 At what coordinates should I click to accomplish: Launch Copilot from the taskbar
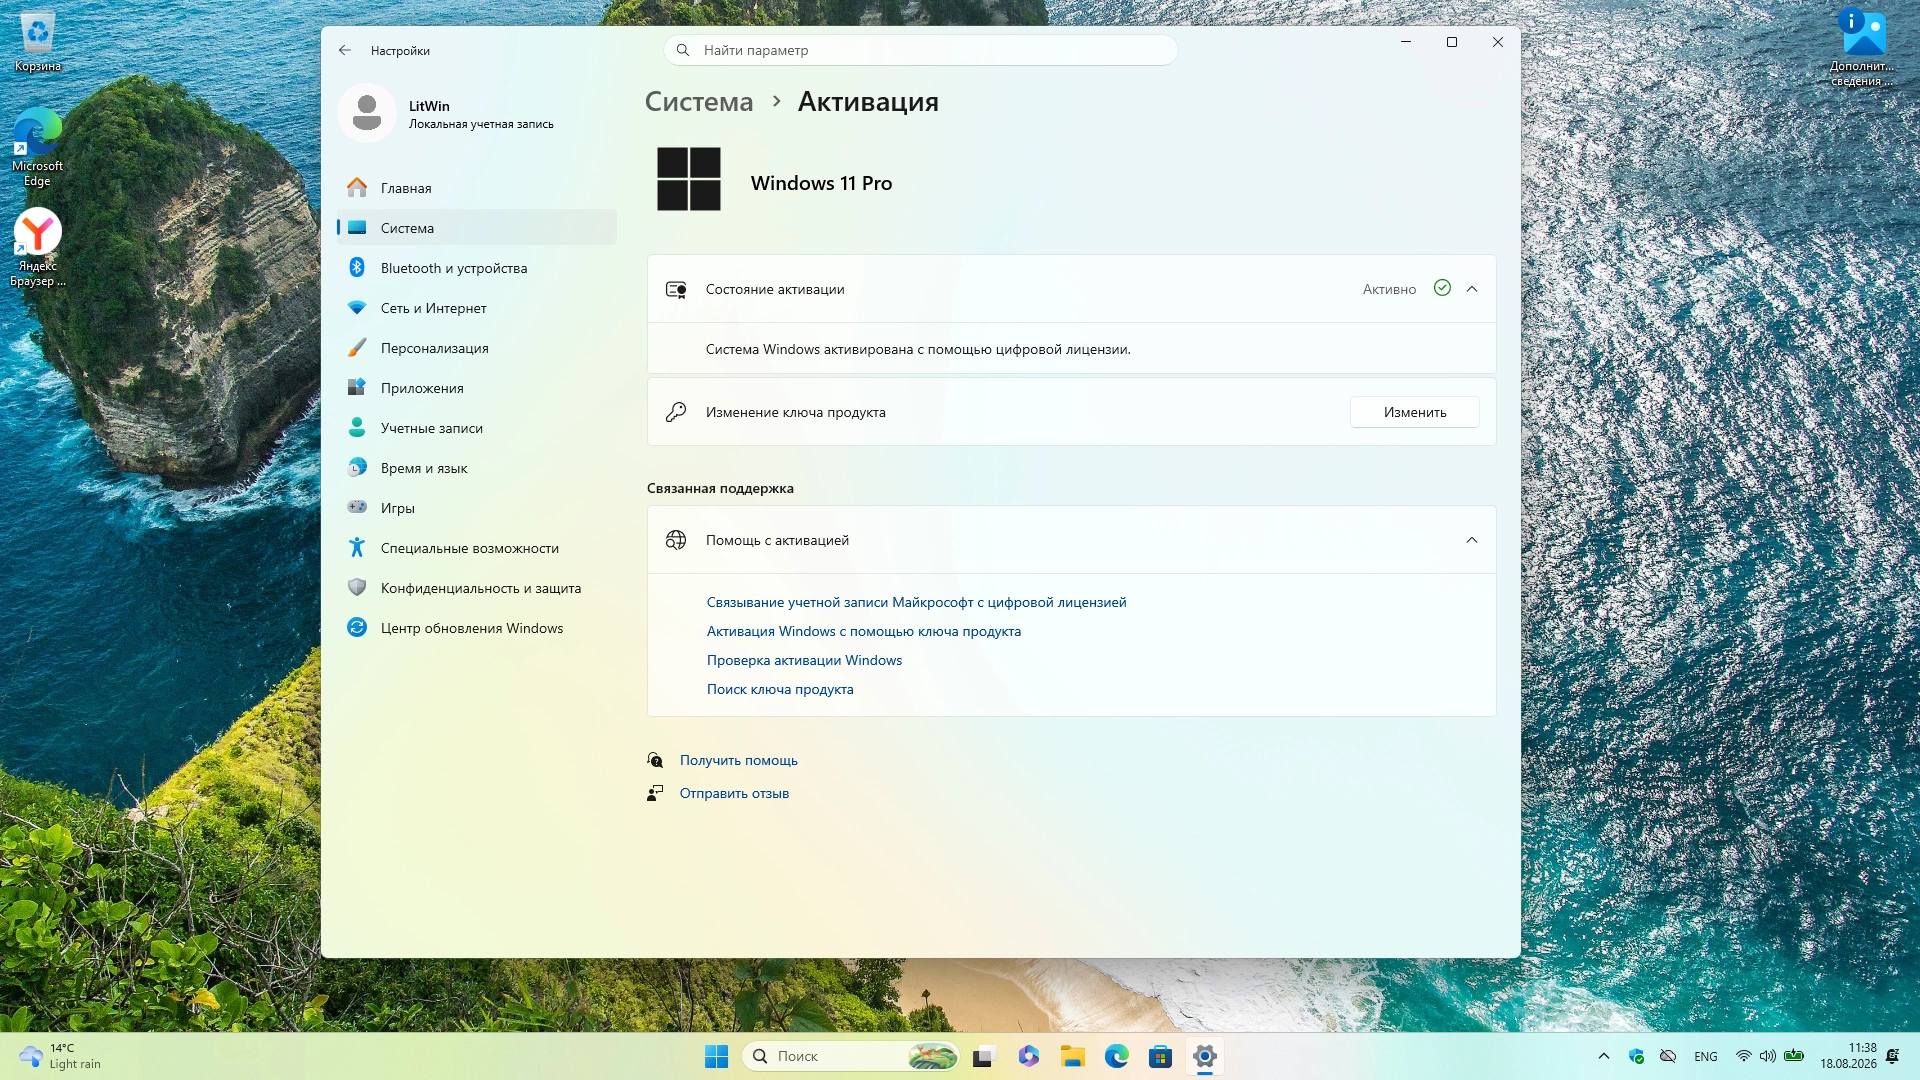click(1029, 1056)
